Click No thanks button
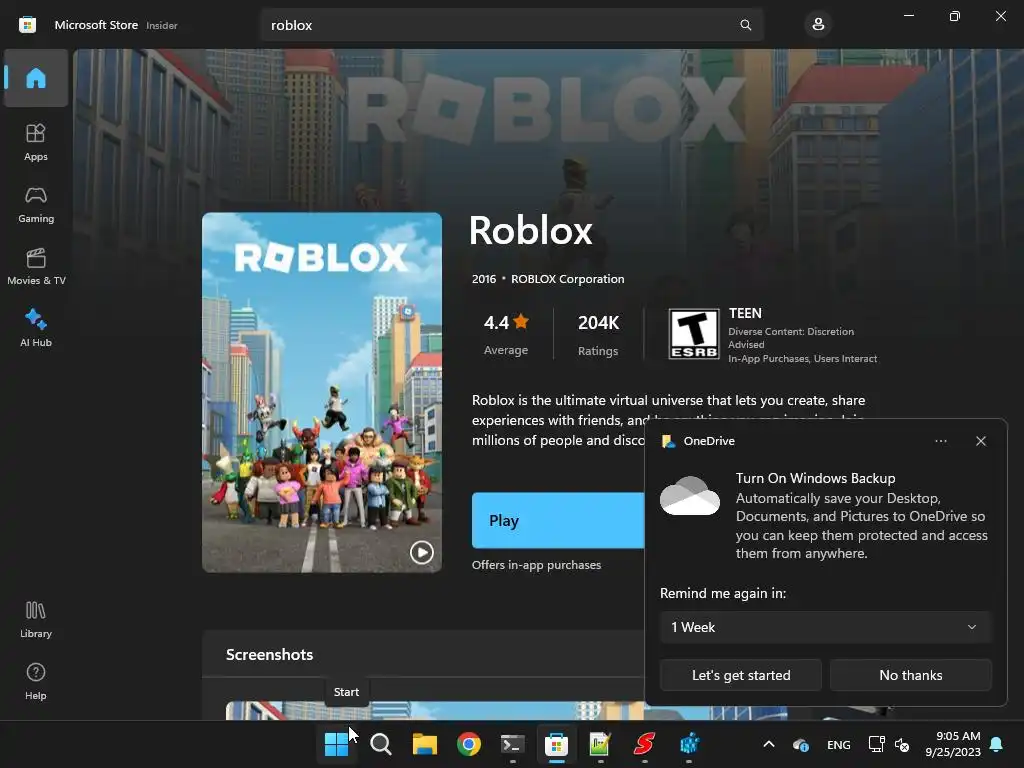Screen dimensions: 1024x768 tap(910, 675)
